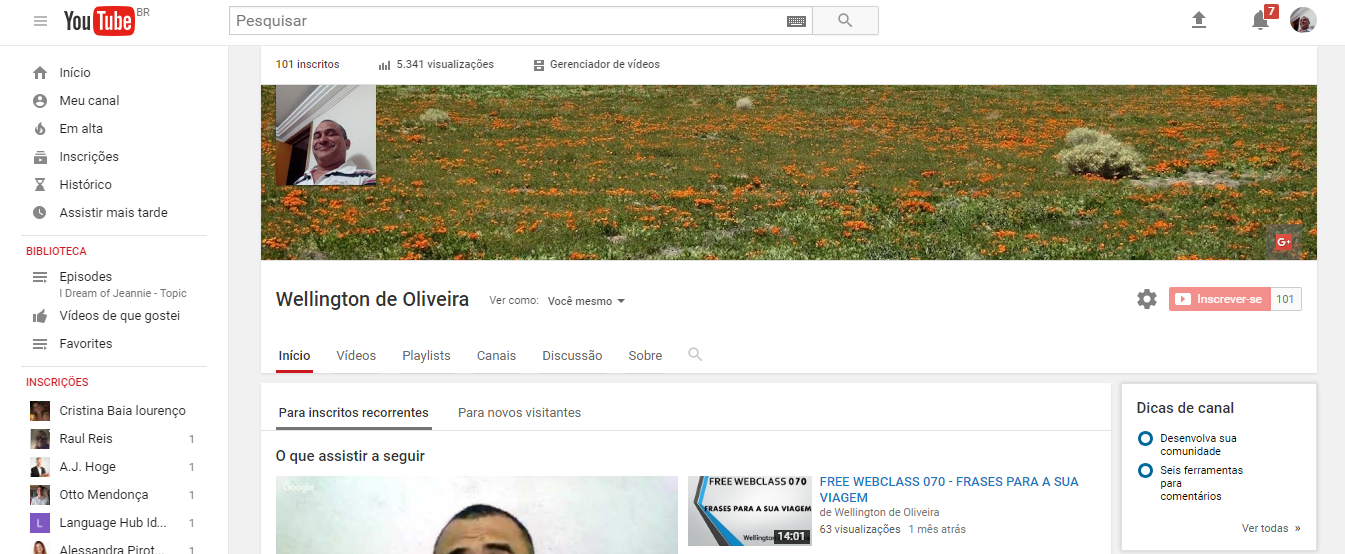Click the Em alta flame icon
Screen dimensions: 1345x554
coord(40,129)
